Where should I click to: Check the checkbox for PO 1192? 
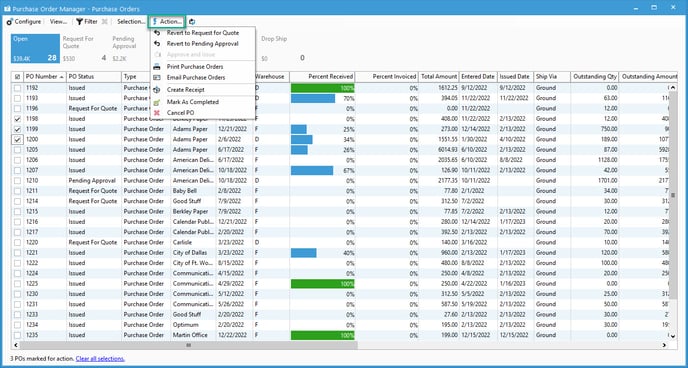[18, 88]
